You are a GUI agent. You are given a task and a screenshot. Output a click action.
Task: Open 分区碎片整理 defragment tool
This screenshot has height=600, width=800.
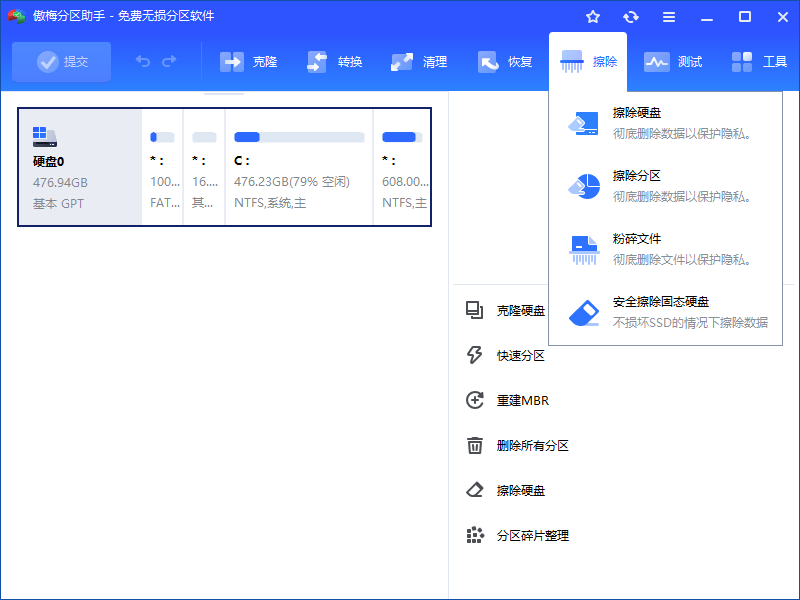[x=530, y=535]
